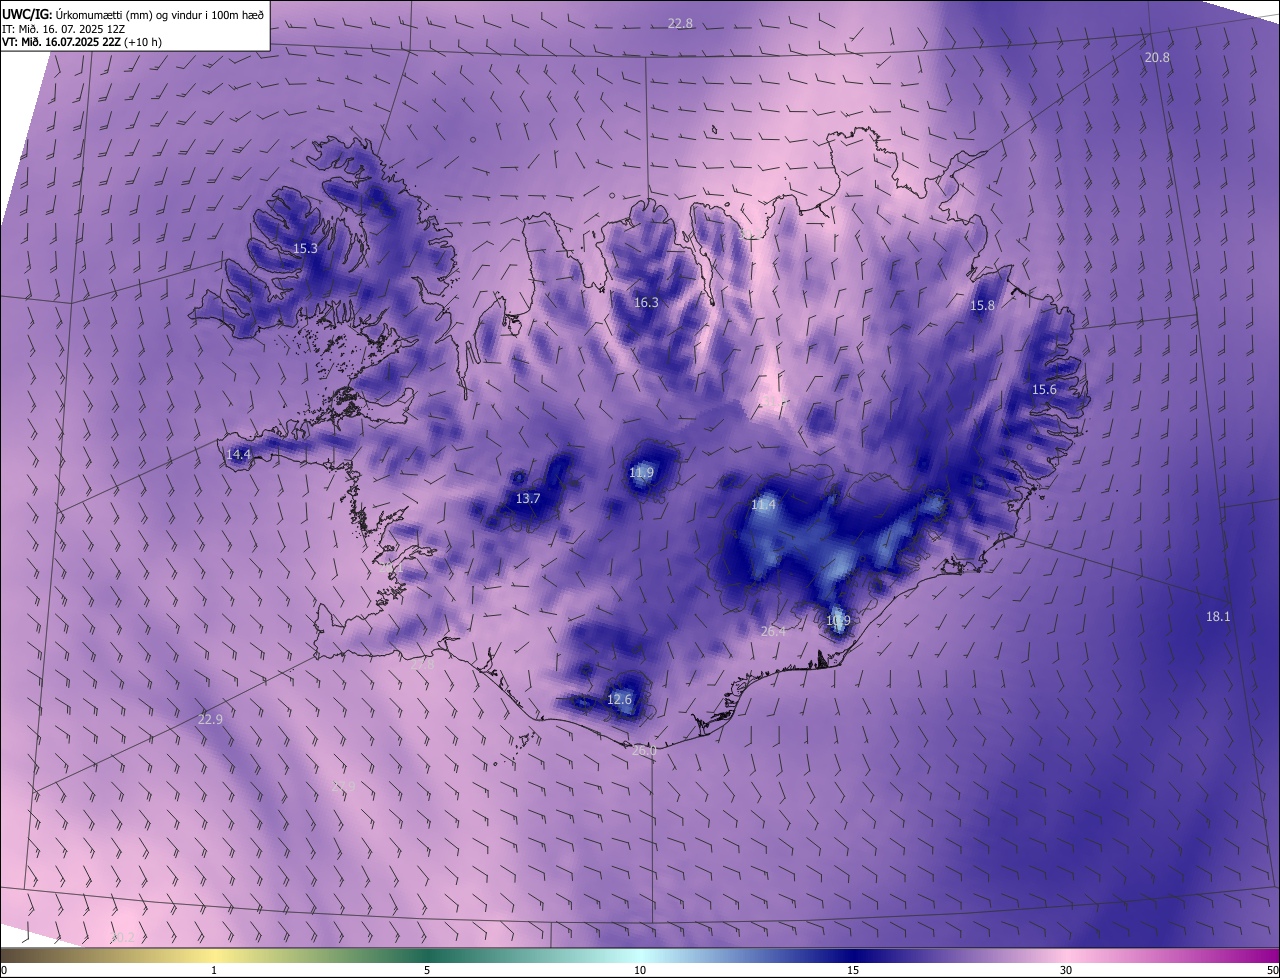Click the 12.6 value in south Iceland
1280x978 pixels.
619,699
